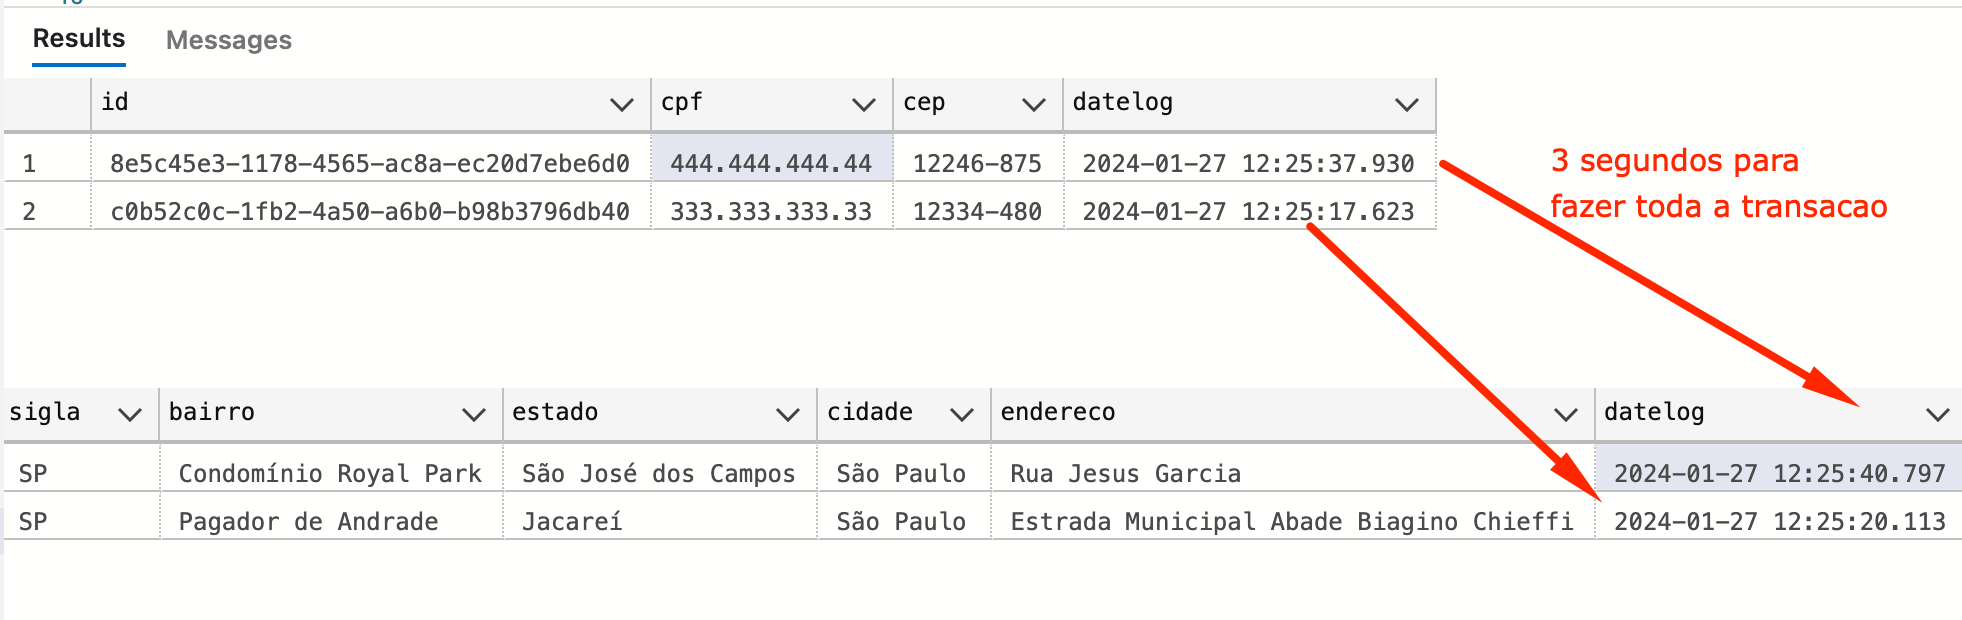Select the cell with cpf 444.444.444.44
The height and width of the screenshot is (620, 1962).
[771, 163]
